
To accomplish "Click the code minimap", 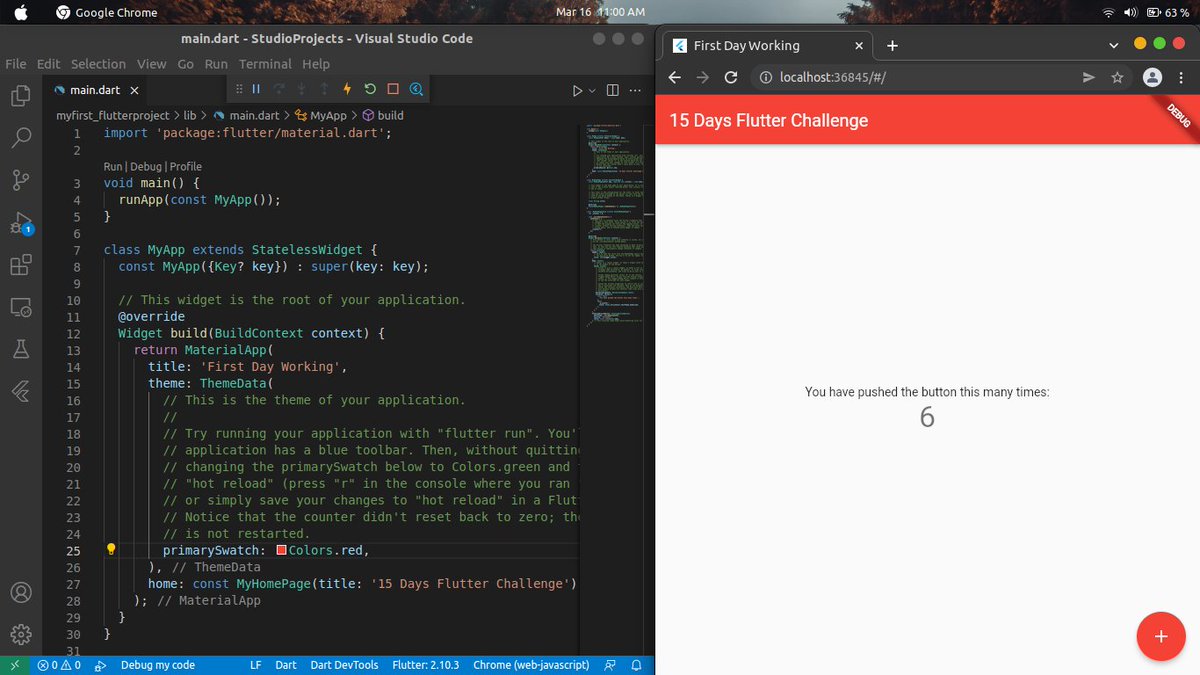I will 615,225.
